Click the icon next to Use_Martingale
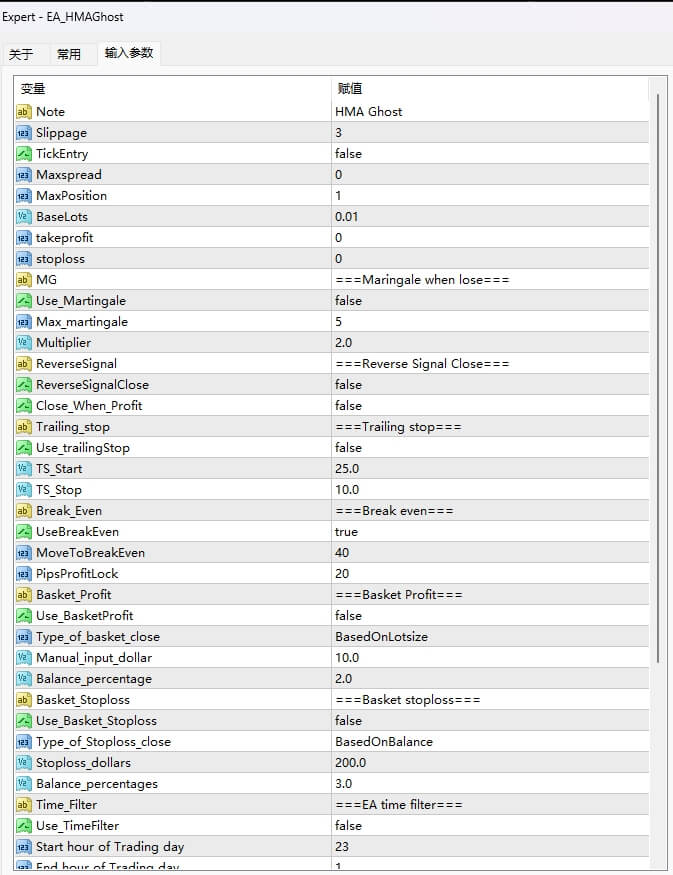 click(x=24, y=301)
